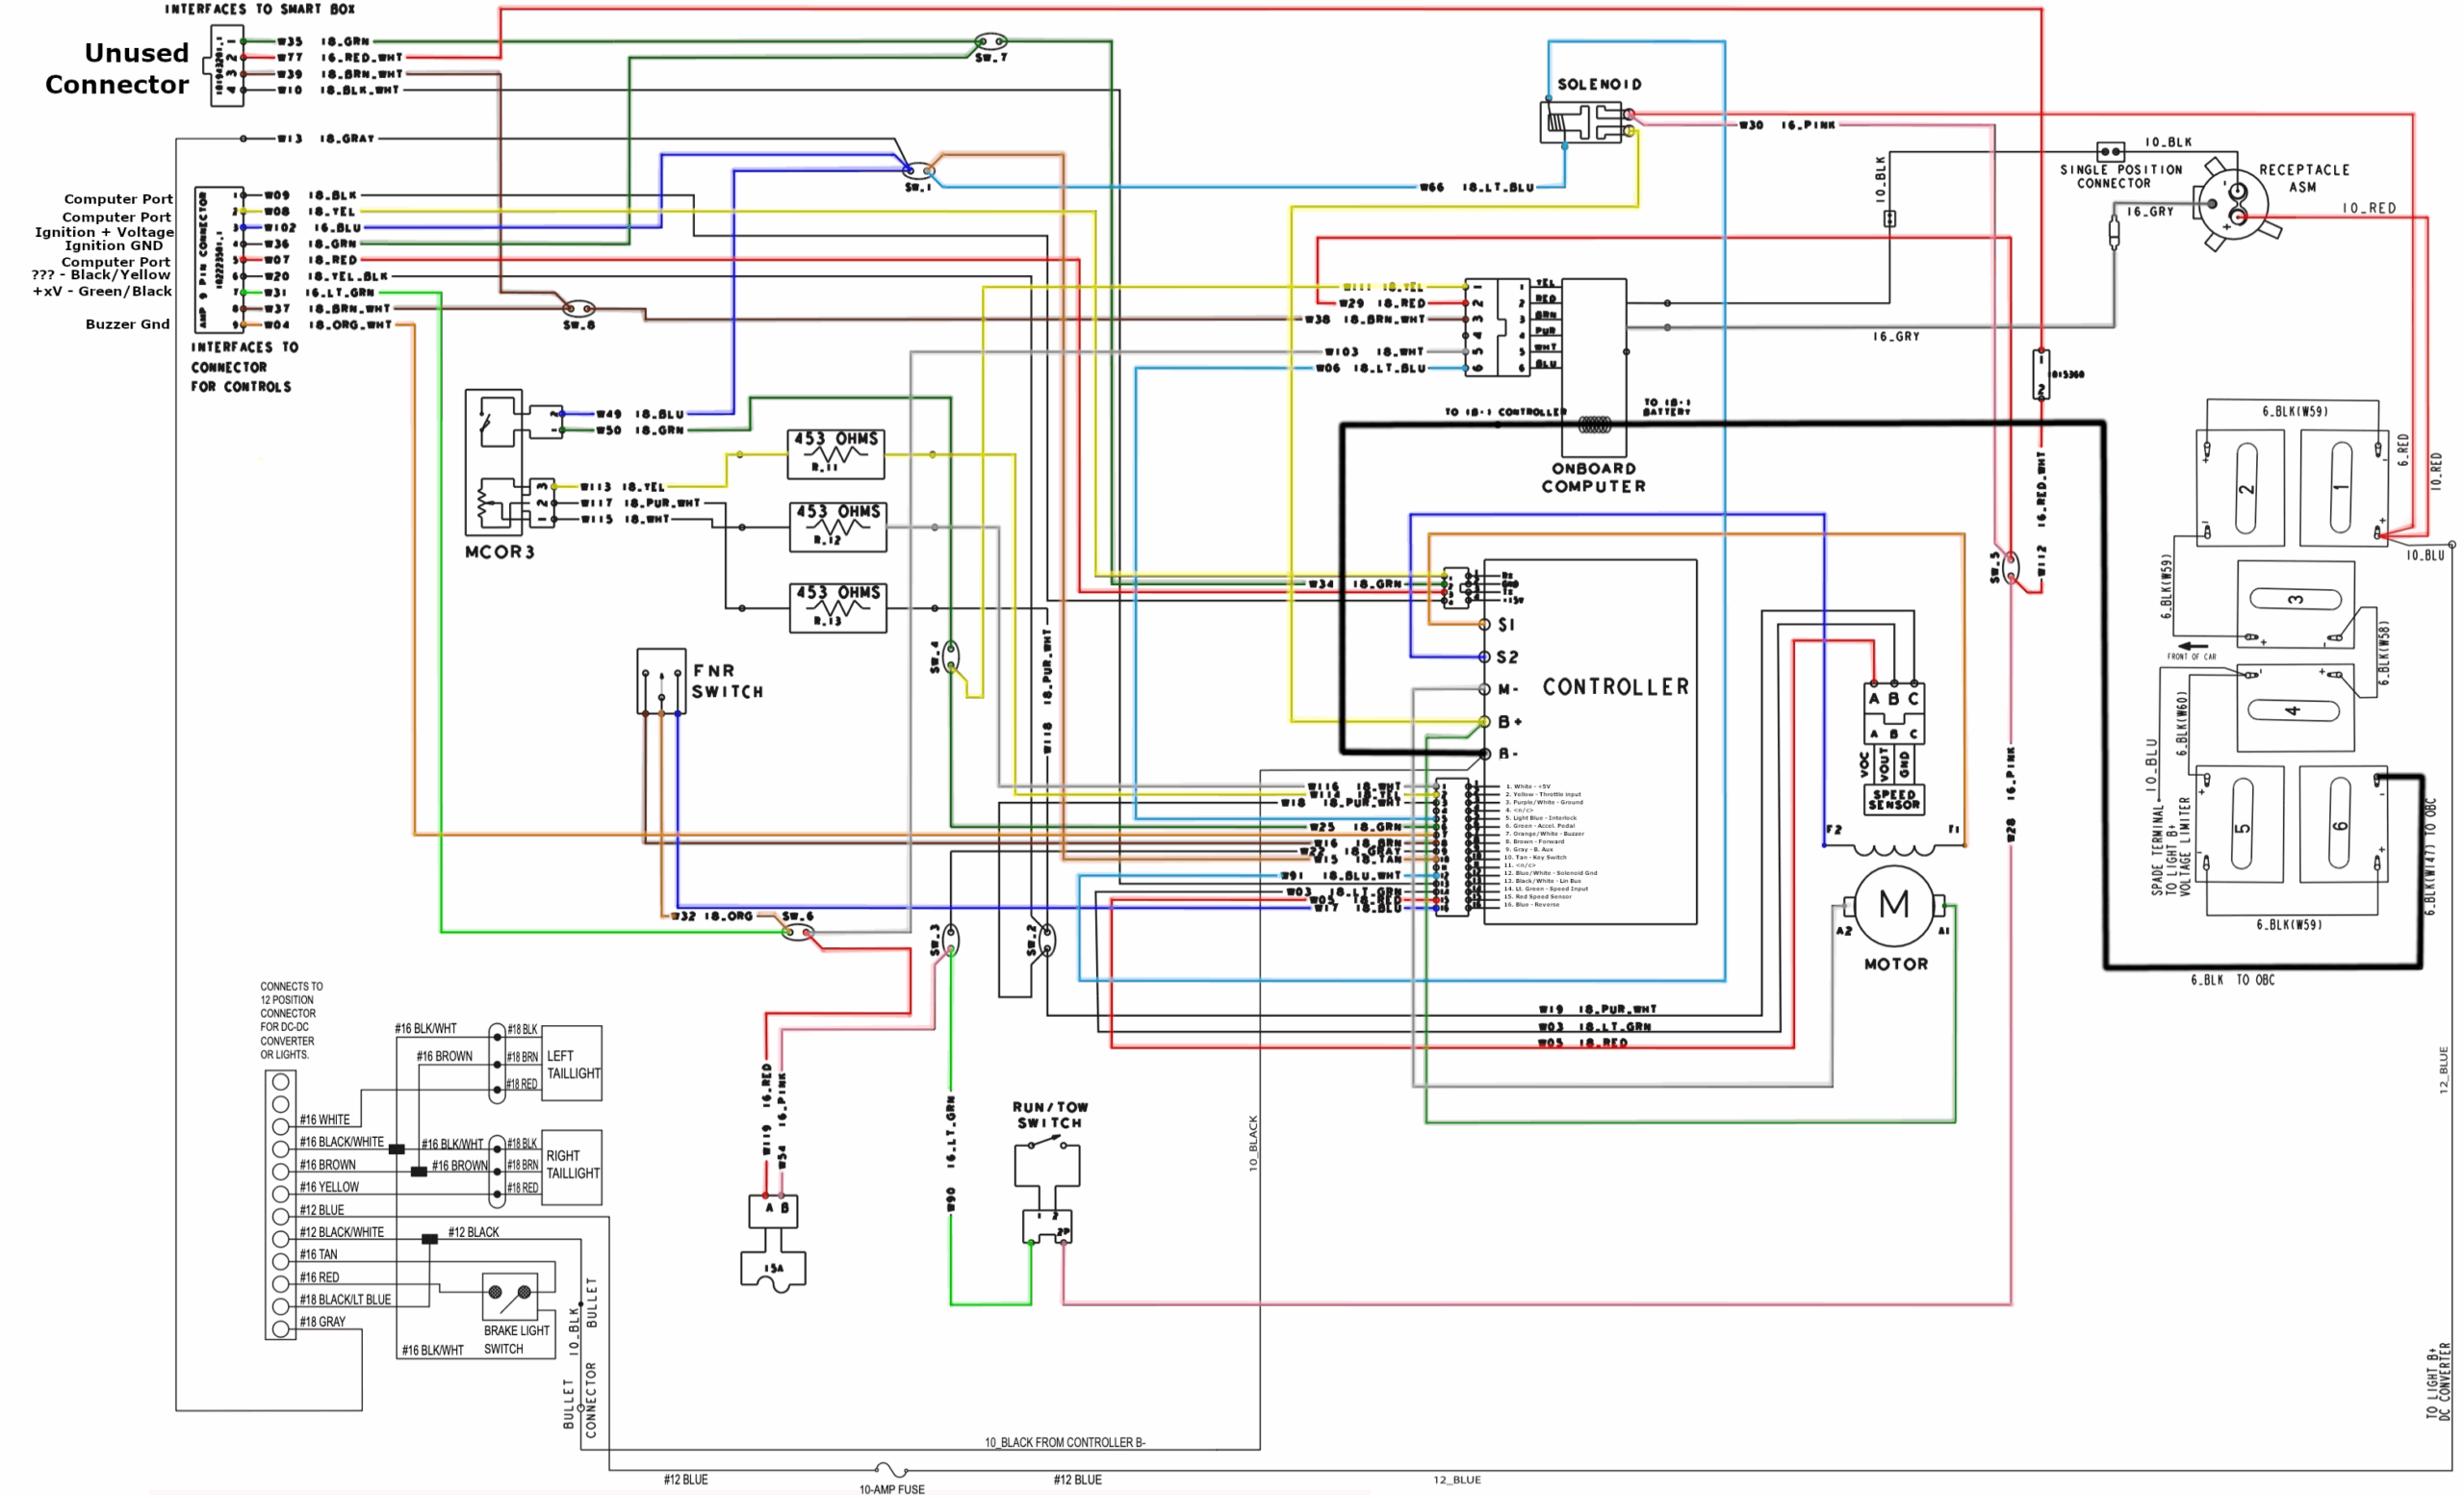2464x1495 pixels.
Task: Click the Right Taillight box
Action: [571, 1166]
